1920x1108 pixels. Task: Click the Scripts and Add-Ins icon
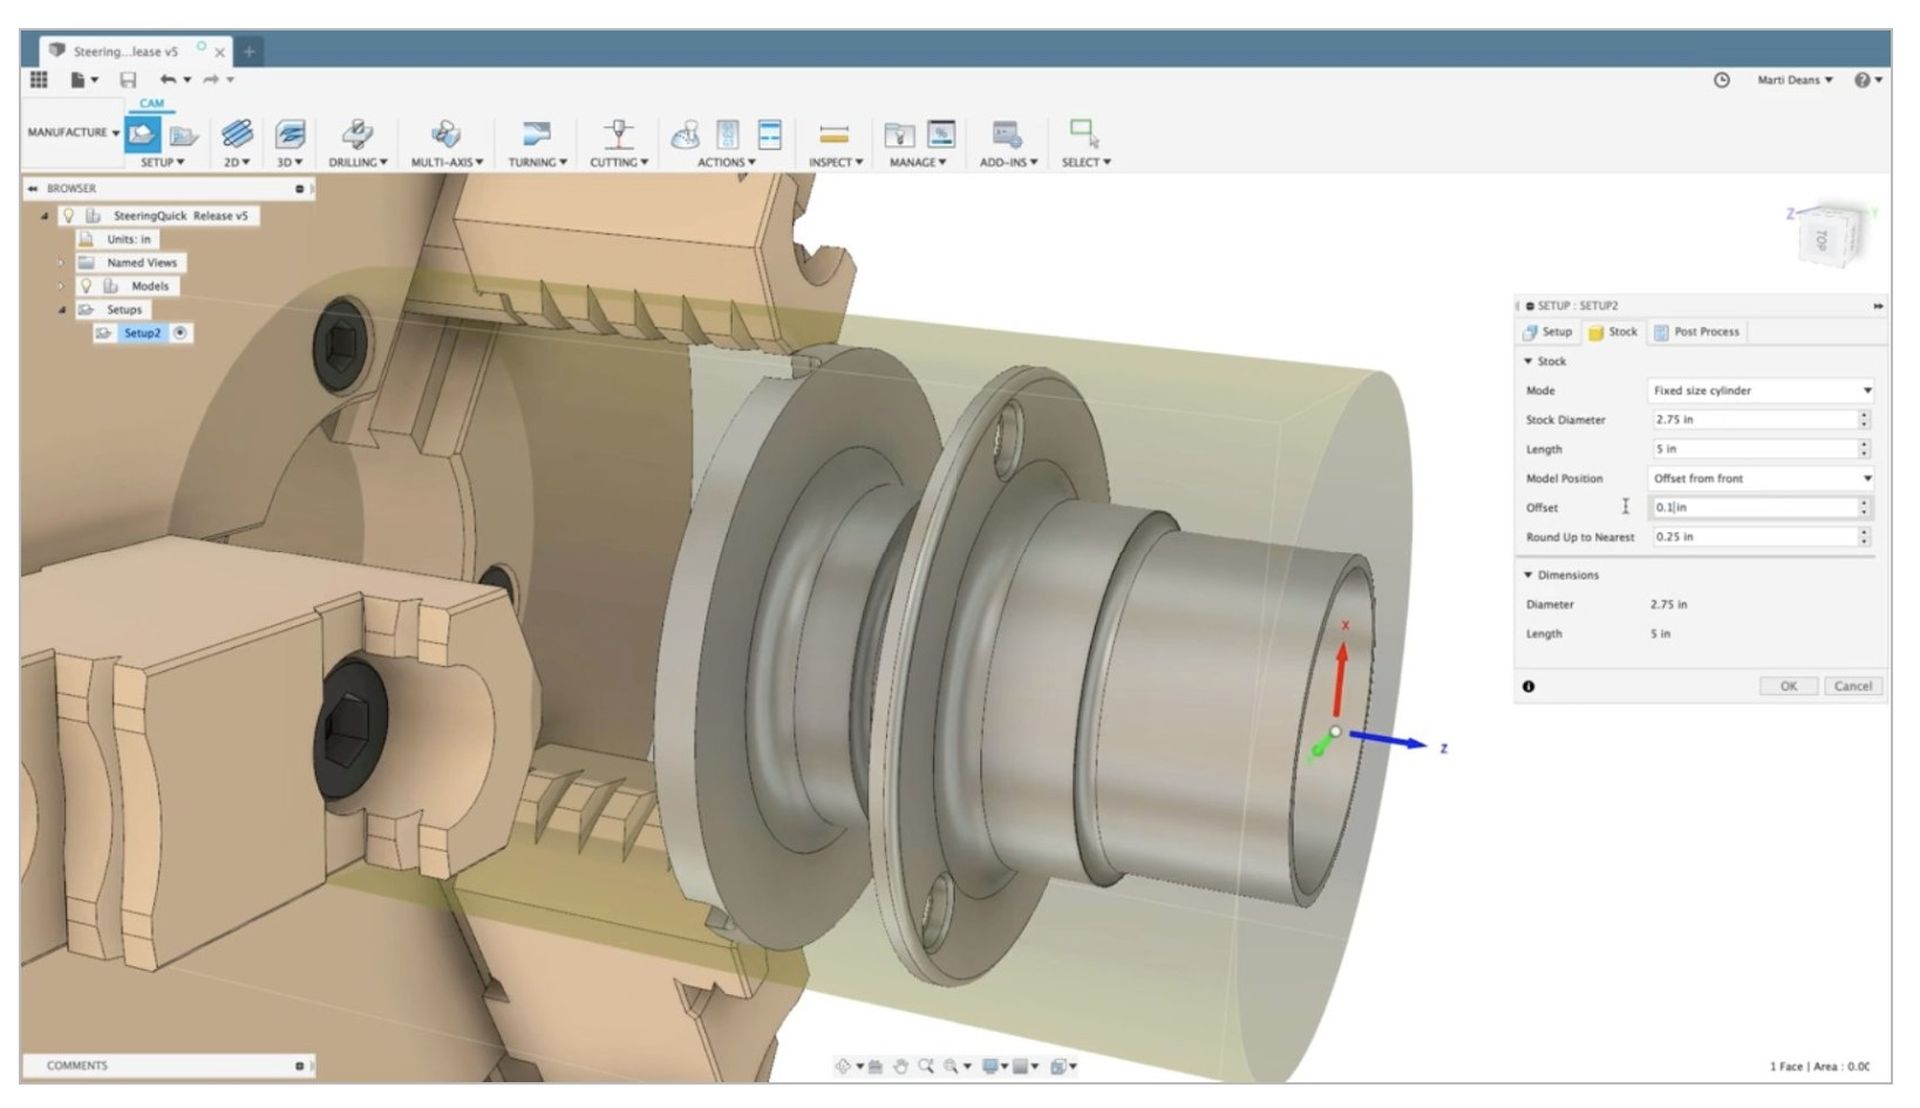tap(1007, 134)
